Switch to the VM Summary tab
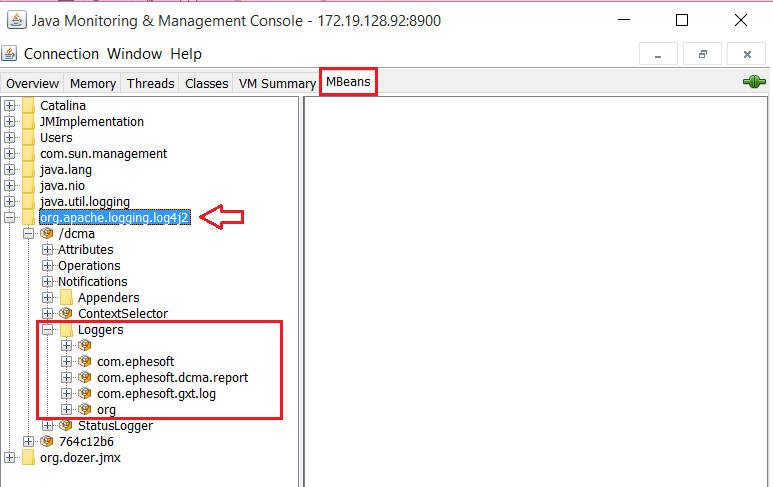773x487 pixels. click(x=277, y=83)
